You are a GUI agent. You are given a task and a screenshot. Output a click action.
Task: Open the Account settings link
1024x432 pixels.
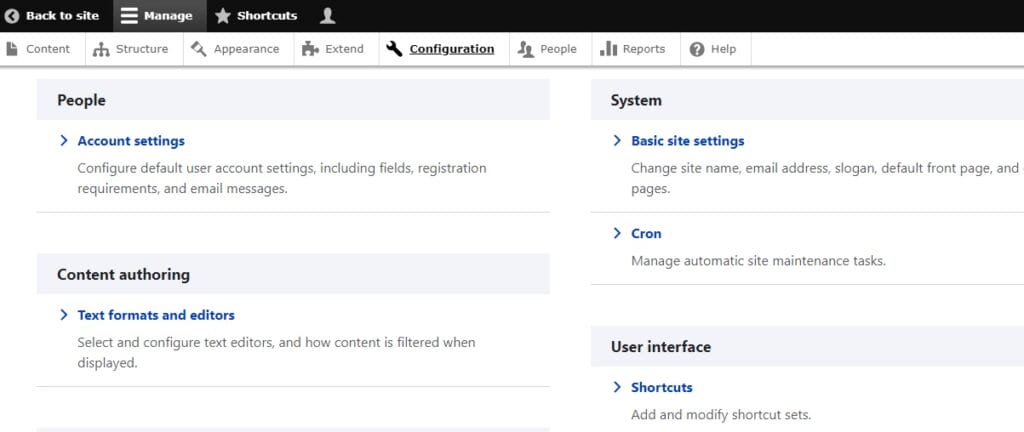coord(131,140)
